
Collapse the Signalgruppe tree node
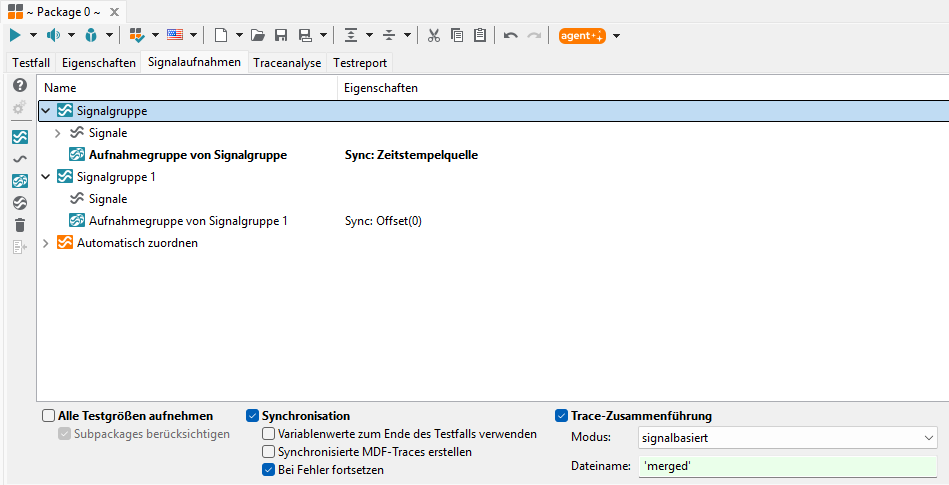pyautogui.click(x=45, y=111)
